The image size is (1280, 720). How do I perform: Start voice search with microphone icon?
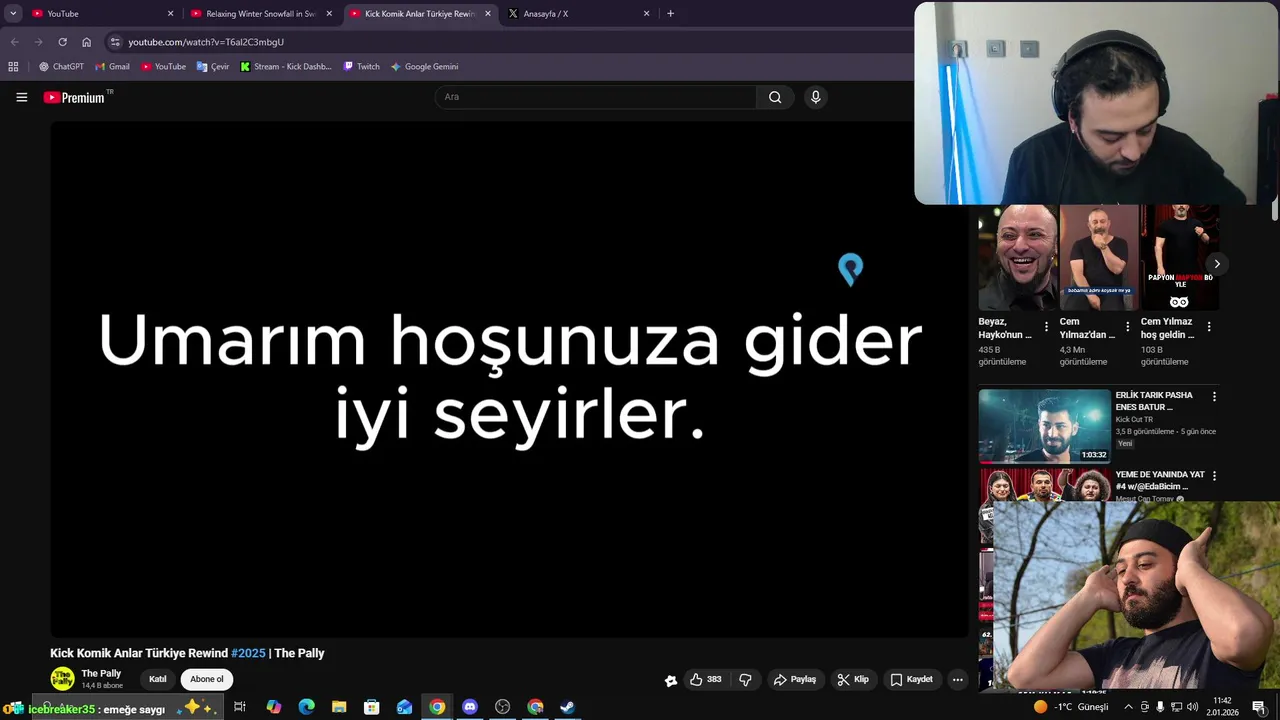pyautogui.click(x=815, y=97)
